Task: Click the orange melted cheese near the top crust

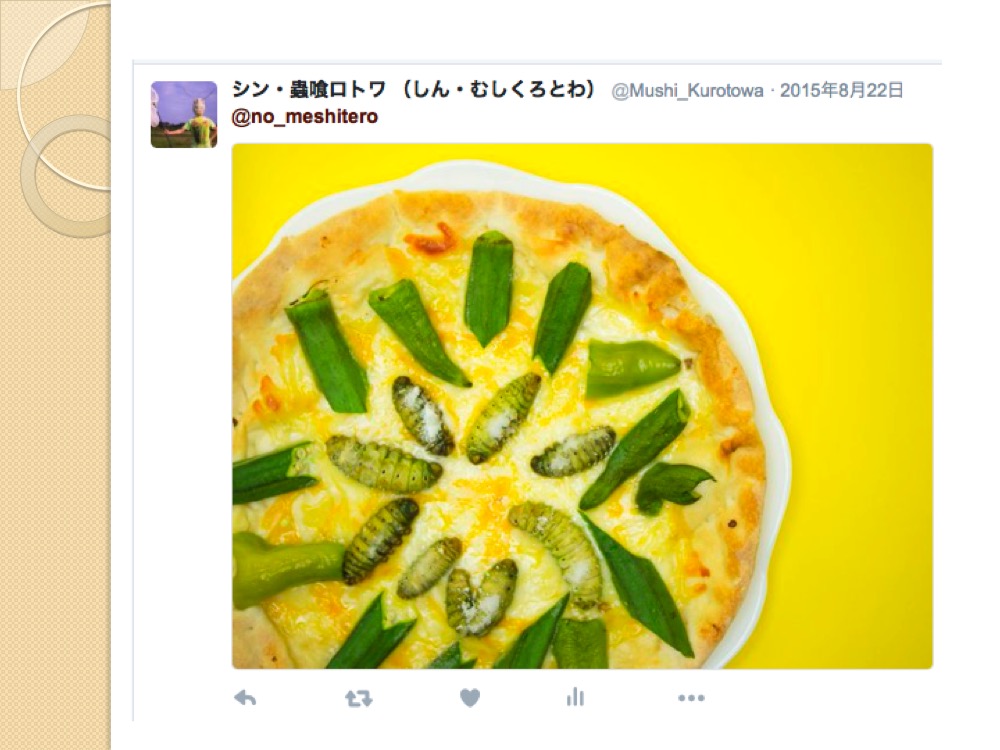Action: 434,237
